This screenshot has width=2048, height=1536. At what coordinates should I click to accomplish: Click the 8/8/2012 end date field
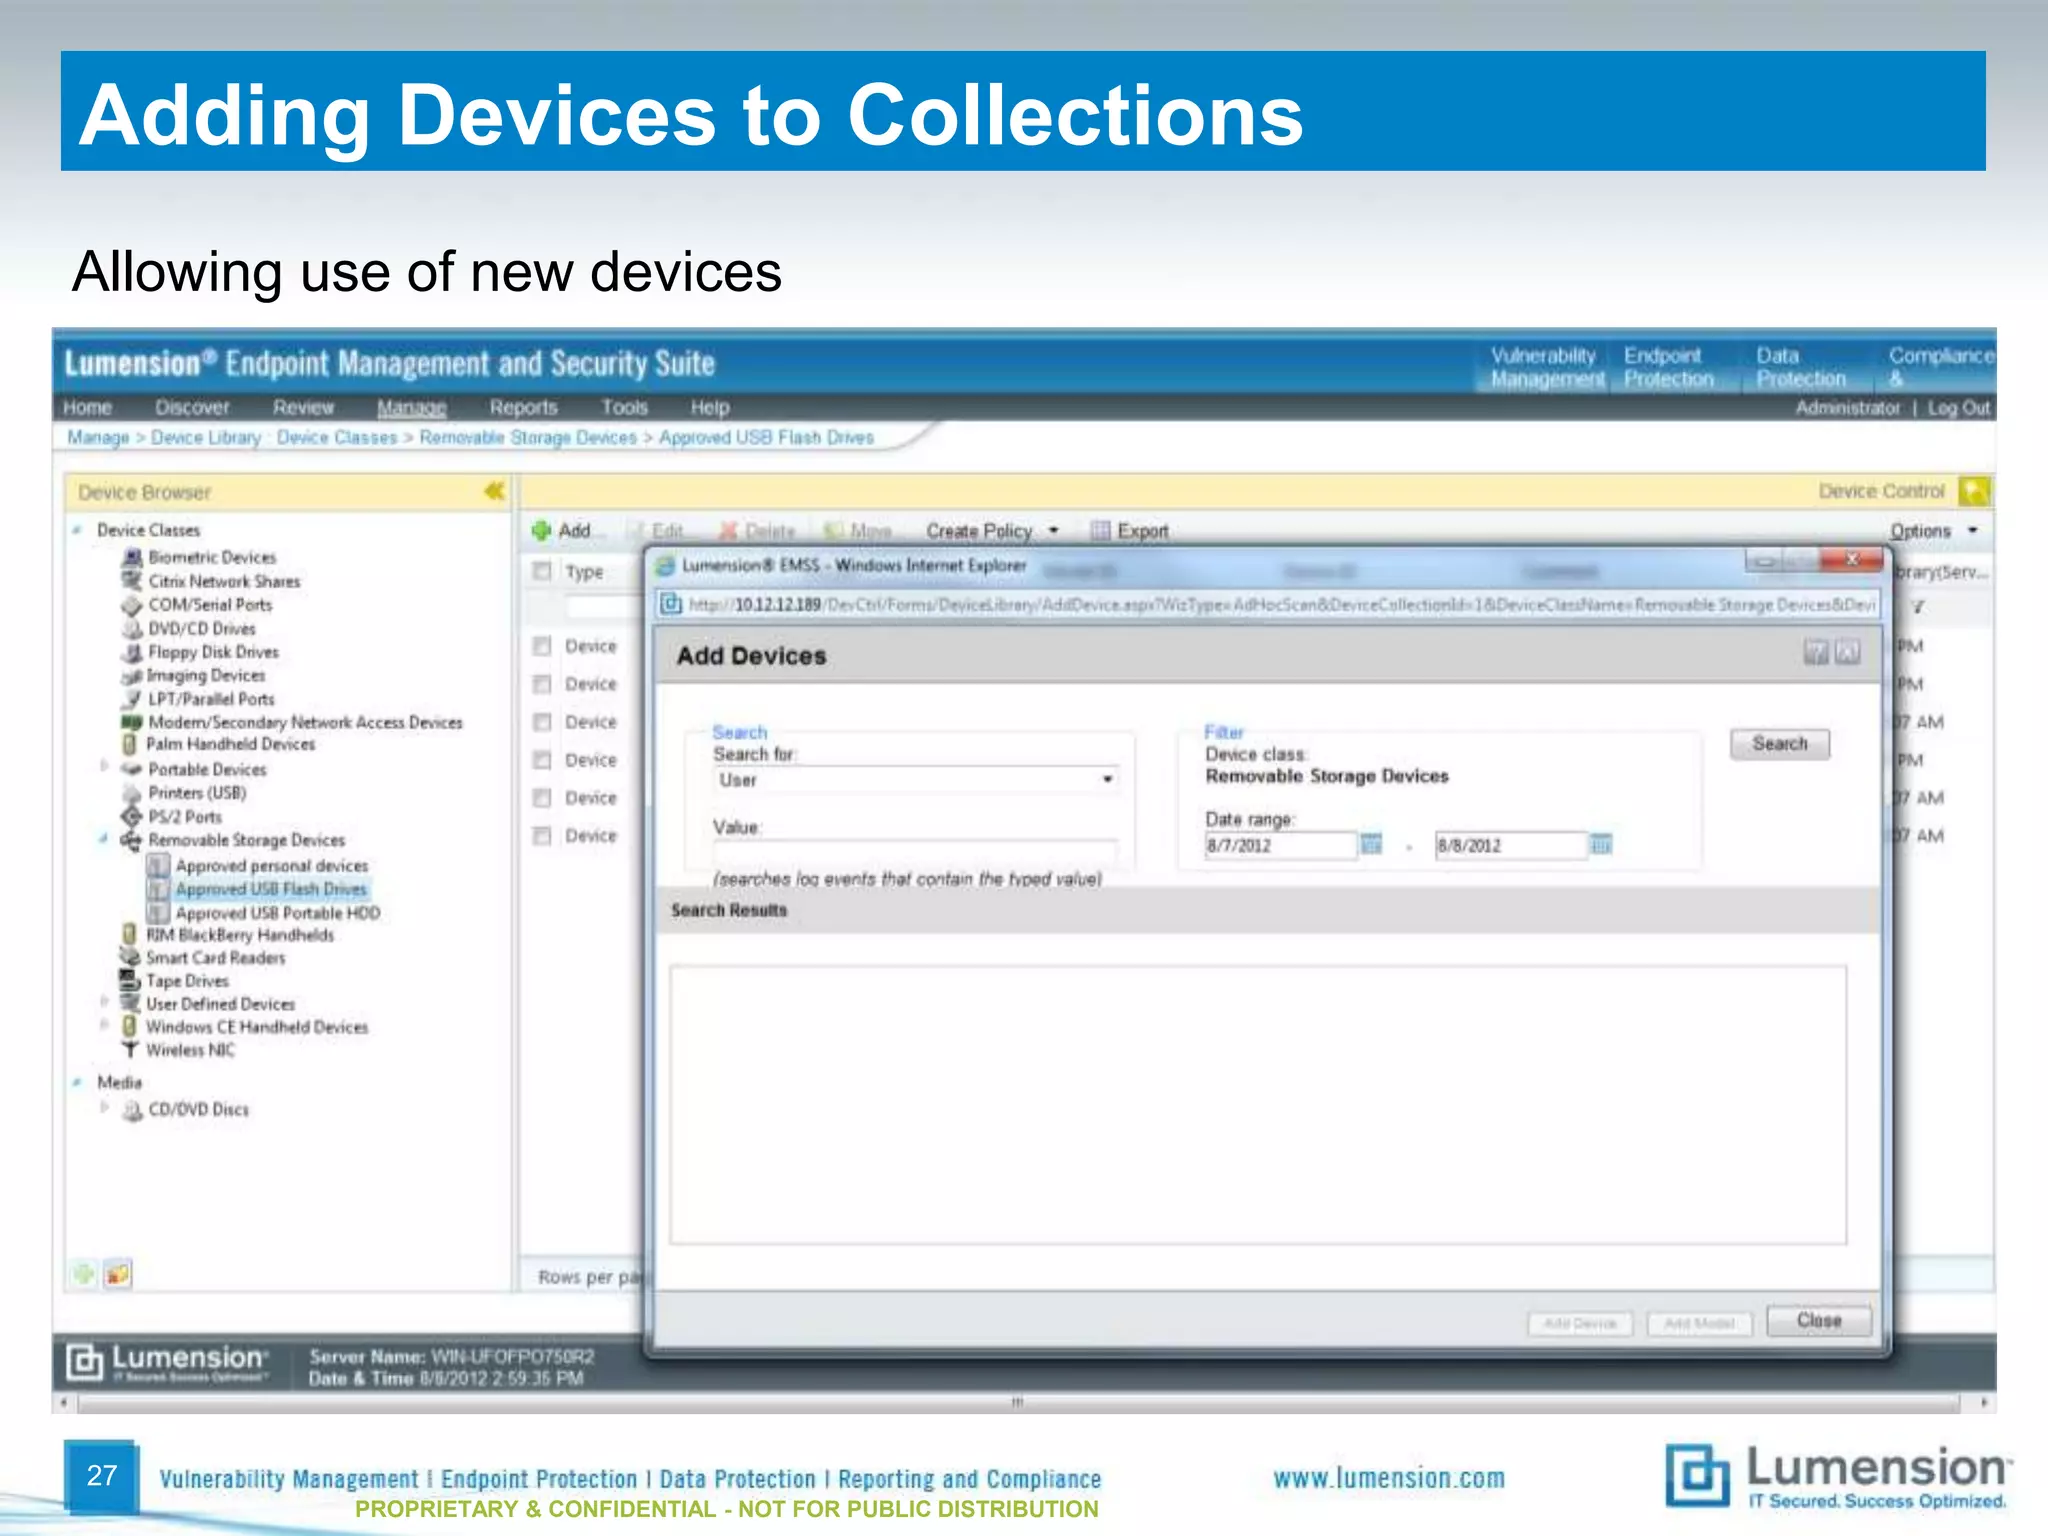1510,845
